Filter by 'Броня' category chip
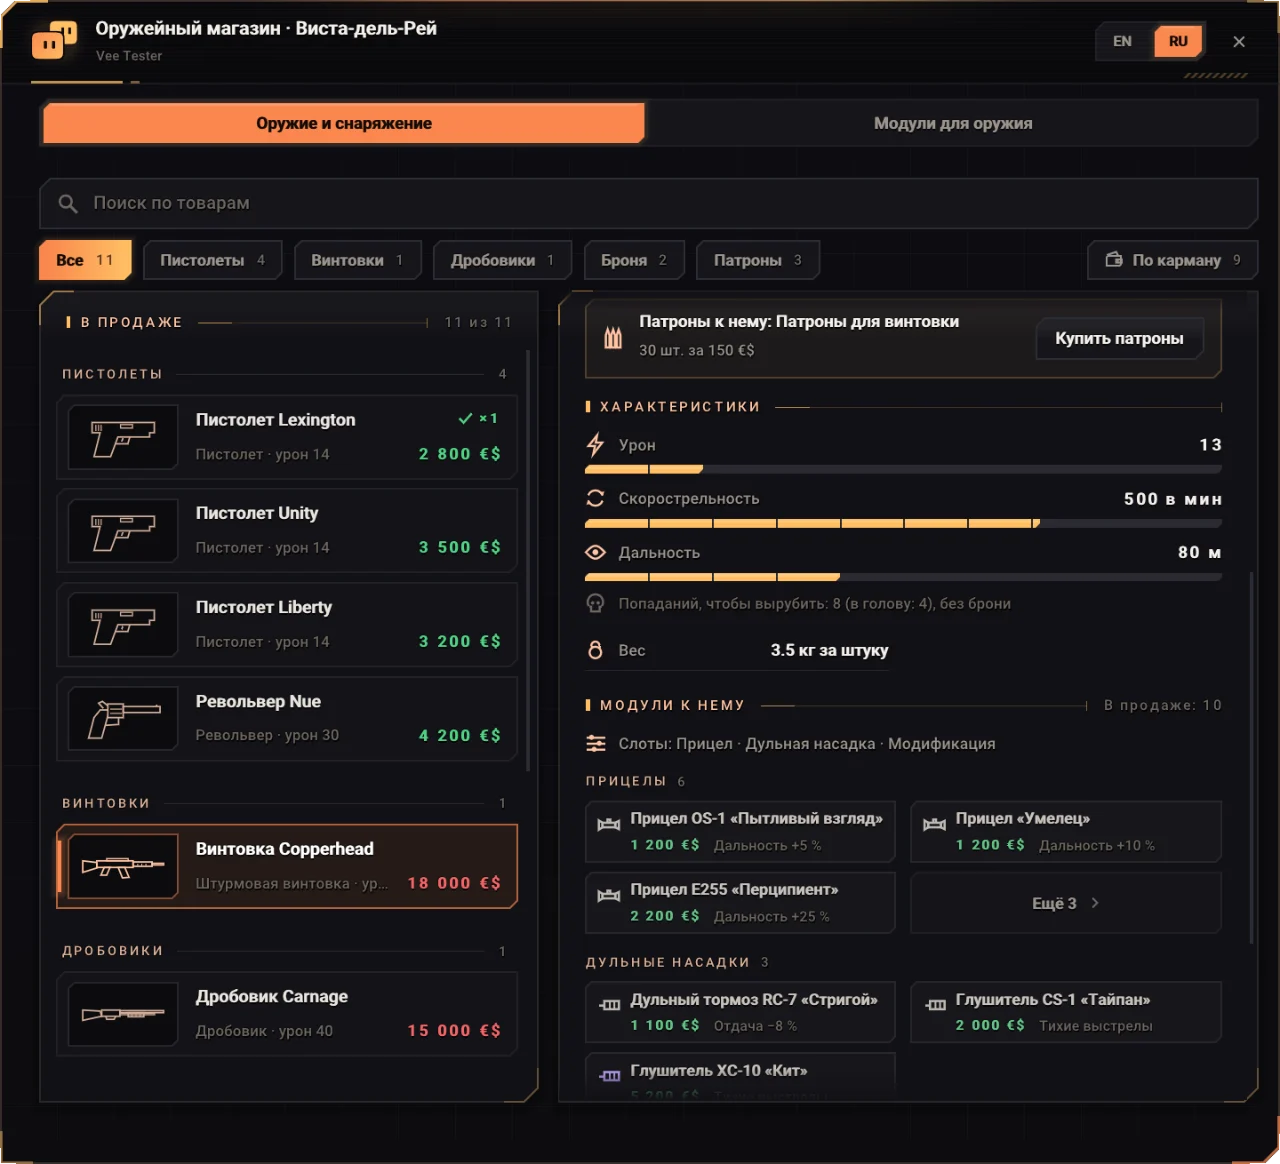This screenshot has height=1164, width=1280. click(634, 260)
